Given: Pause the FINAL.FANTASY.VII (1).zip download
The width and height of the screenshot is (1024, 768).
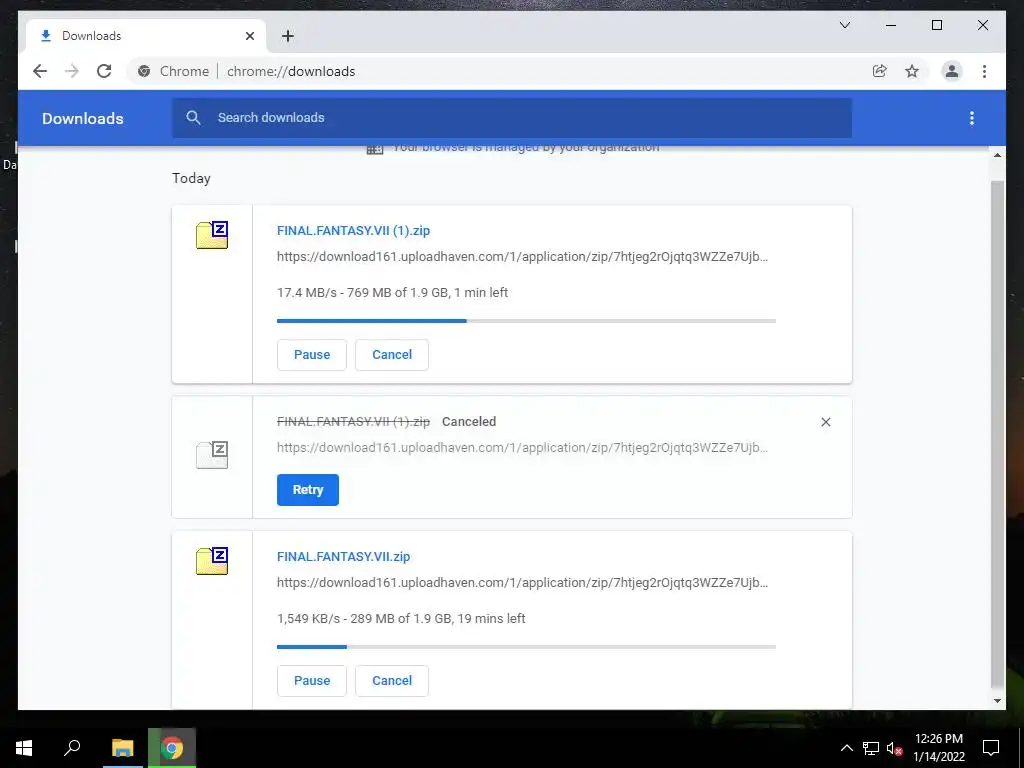Looking at the screenshot, I should [312, 355].
